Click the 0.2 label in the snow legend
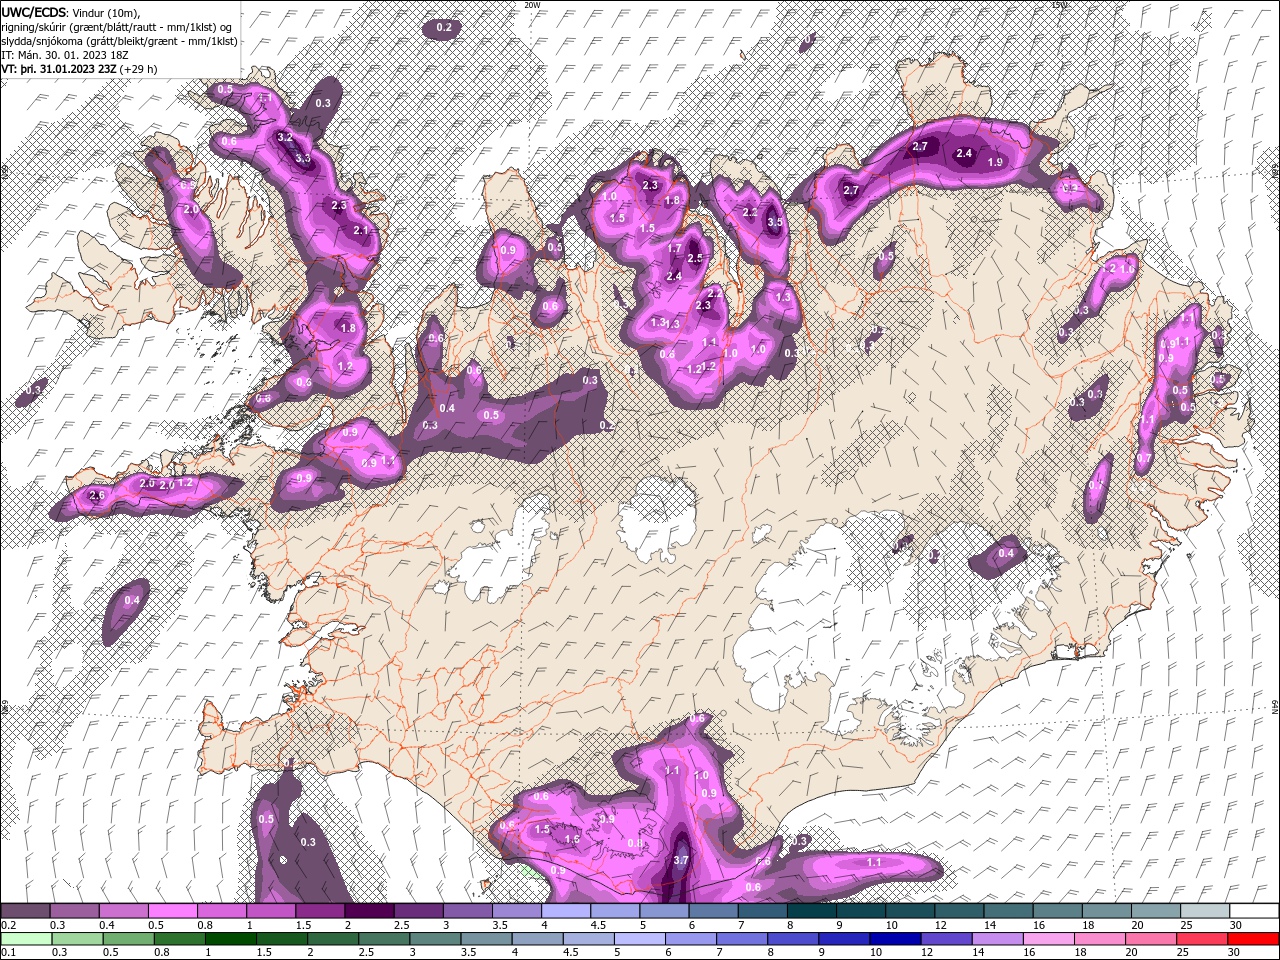 pos(8,925)
